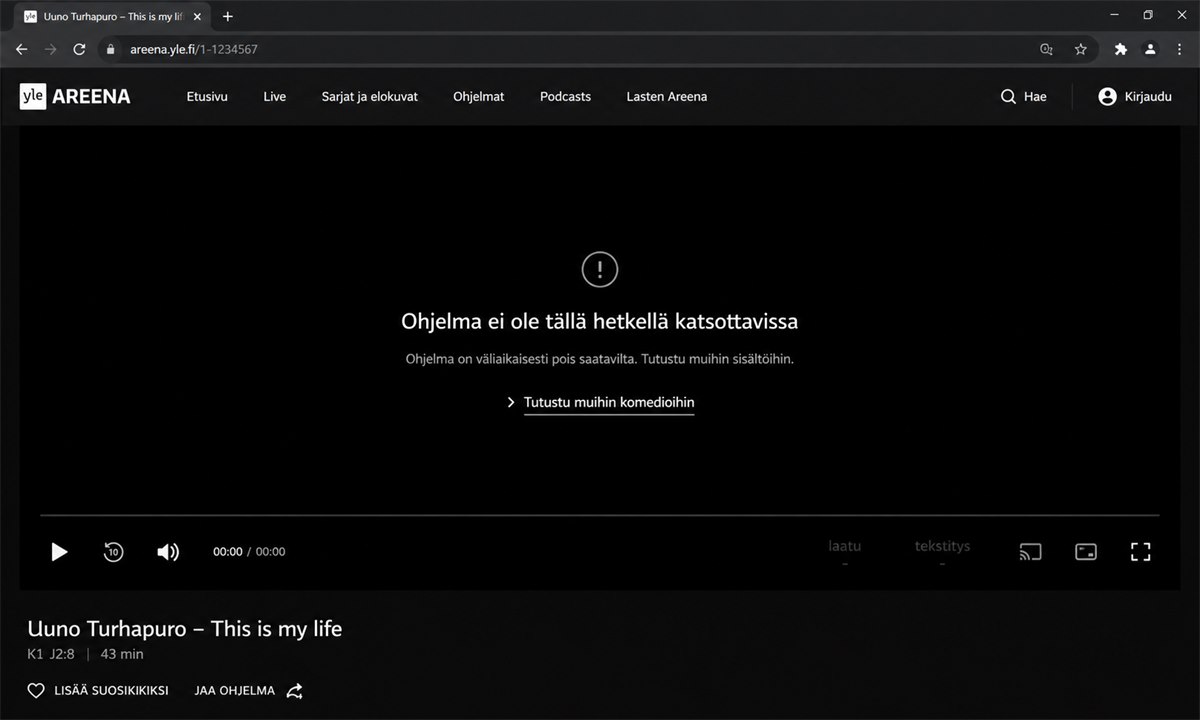Open a new browser tab

(228, 17)
